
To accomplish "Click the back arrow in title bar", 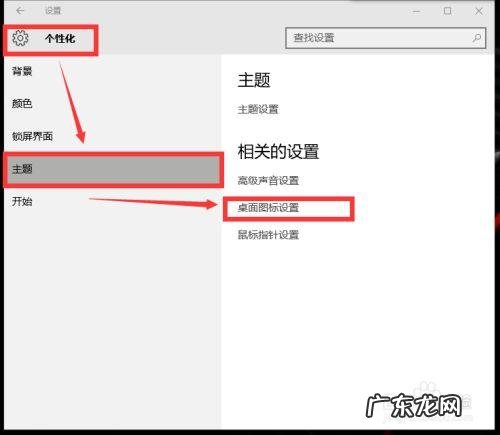I will (x=20, y=11).
